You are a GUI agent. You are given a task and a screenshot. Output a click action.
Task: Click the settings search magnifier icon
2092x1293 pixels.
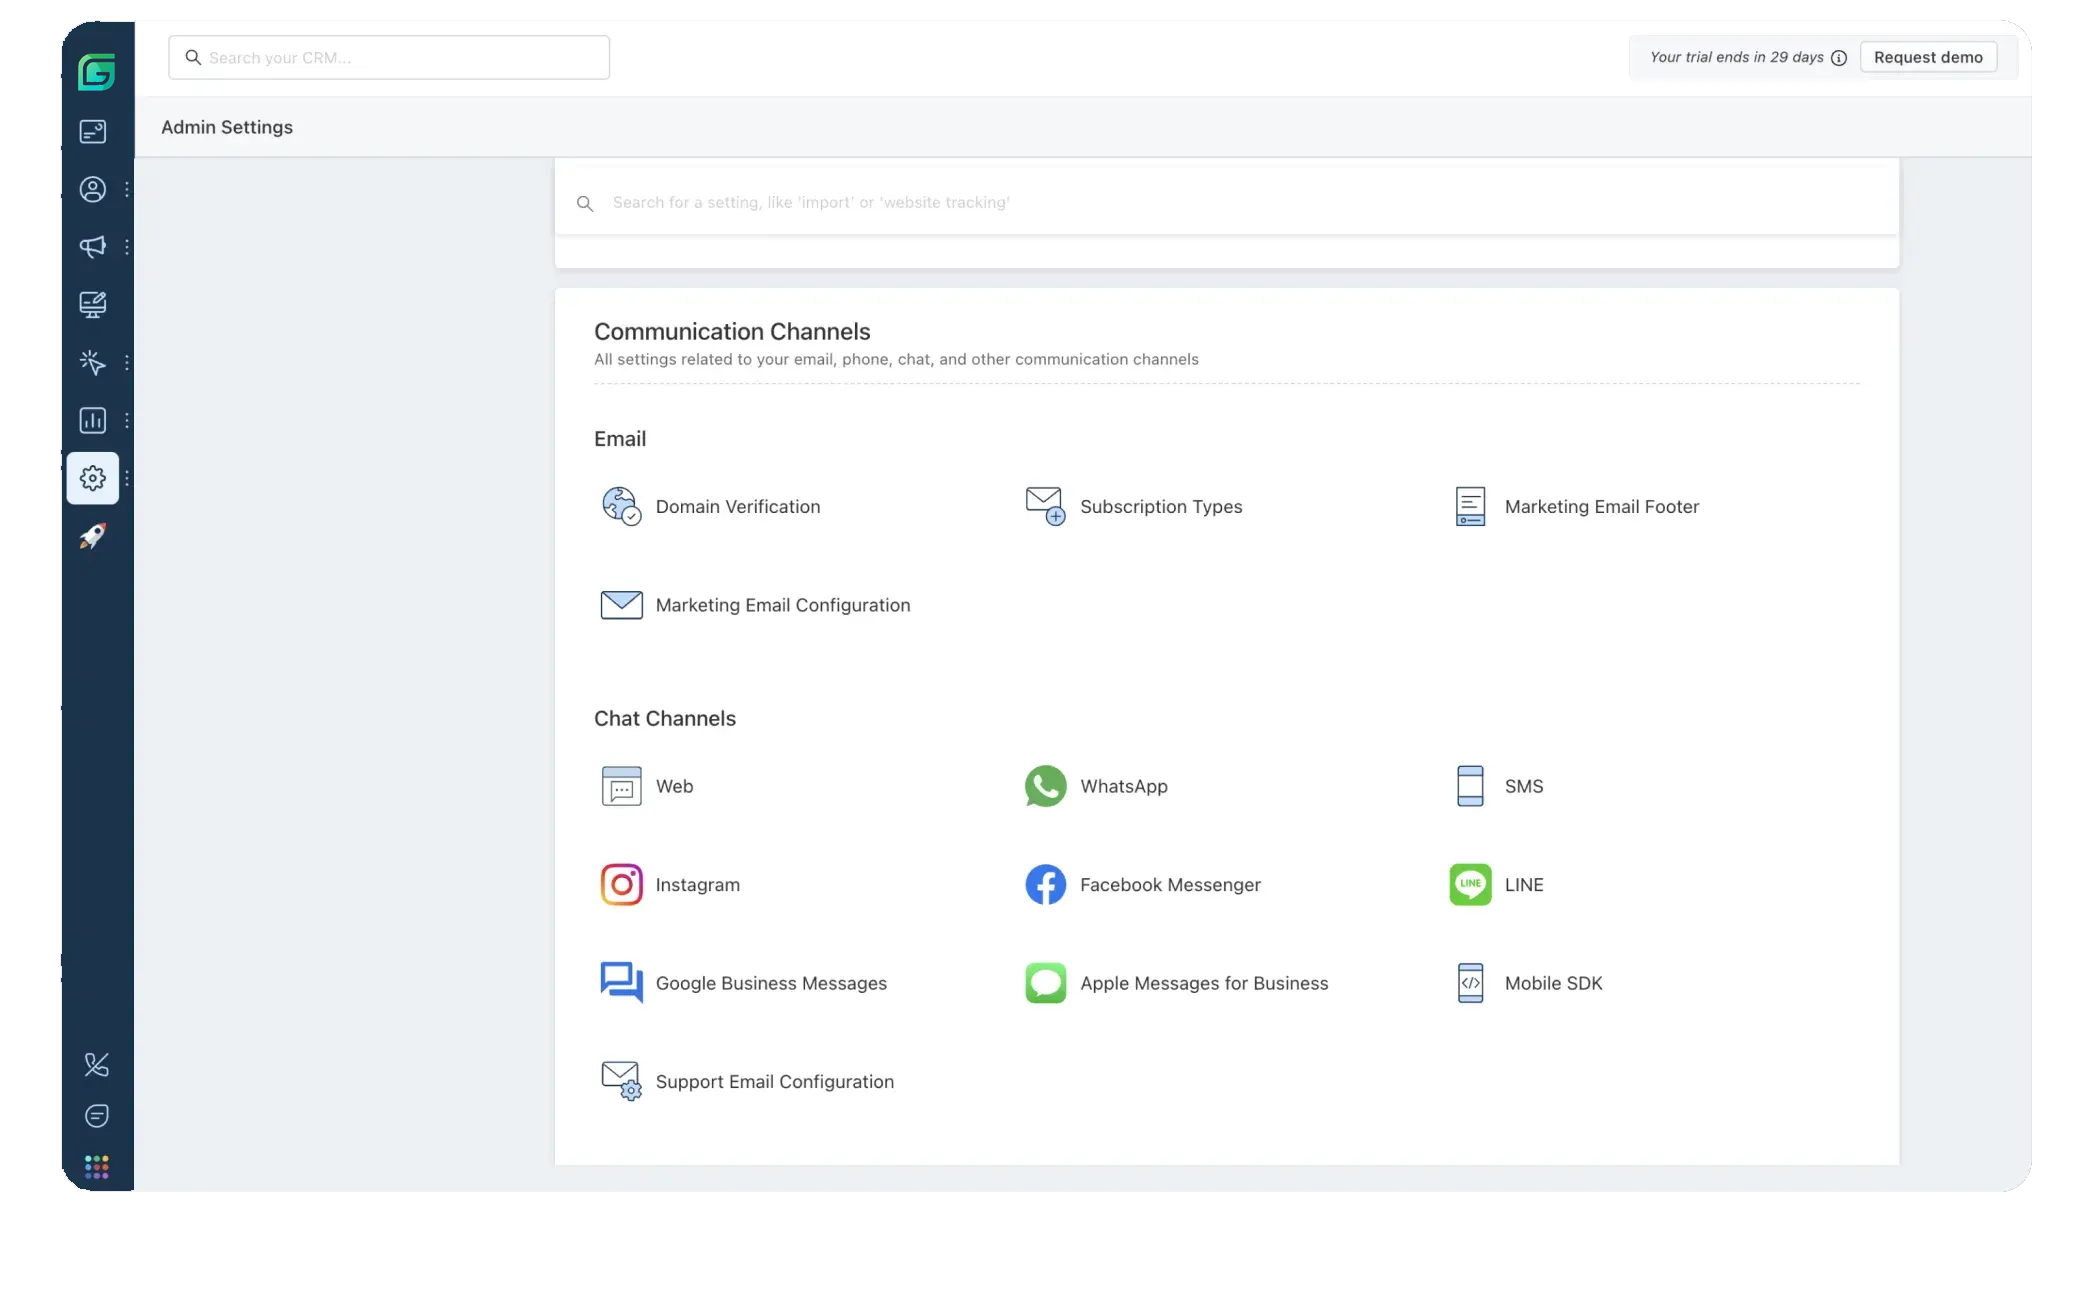click(585, 203)
